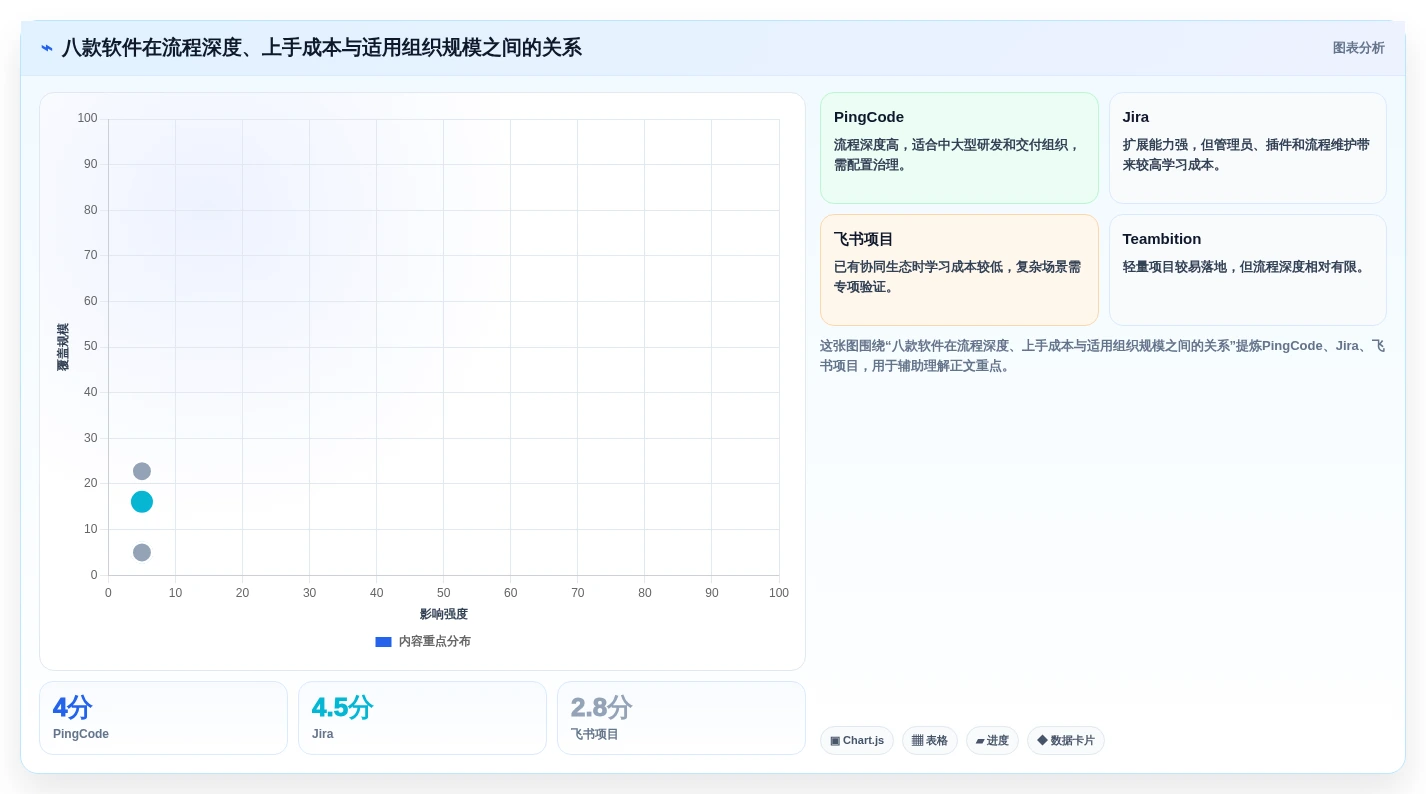Open the Teambition description card
This screenshot has height=794, width=1426.
pyautogui.click(x=1247, y=270)
